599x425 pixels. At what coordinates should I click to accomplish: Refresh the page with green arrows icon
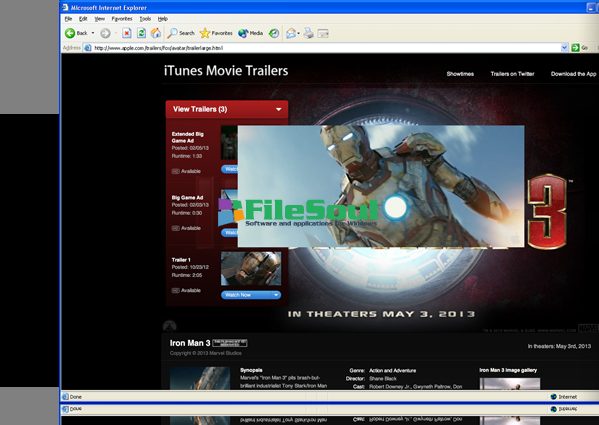coord(141,33)
